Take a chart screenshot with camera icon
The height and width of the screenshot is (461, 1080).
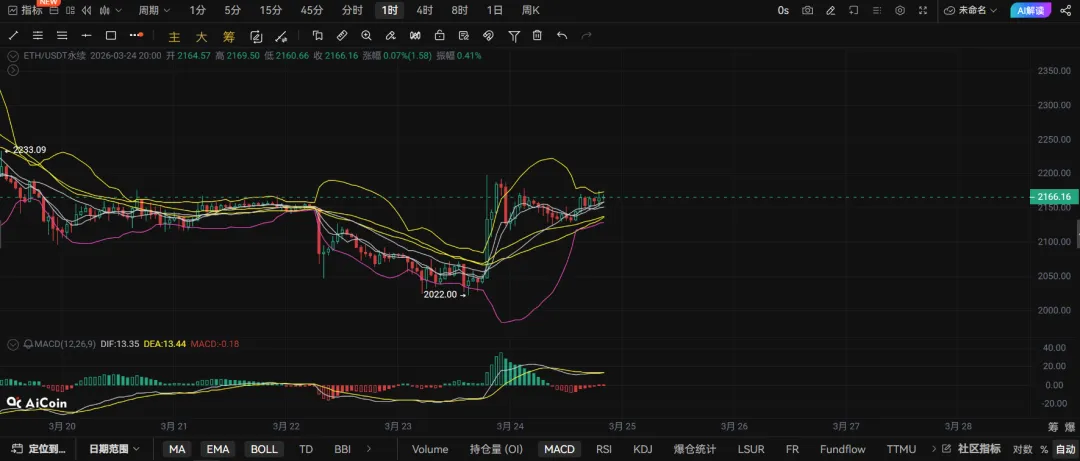(x=807, y=10)
